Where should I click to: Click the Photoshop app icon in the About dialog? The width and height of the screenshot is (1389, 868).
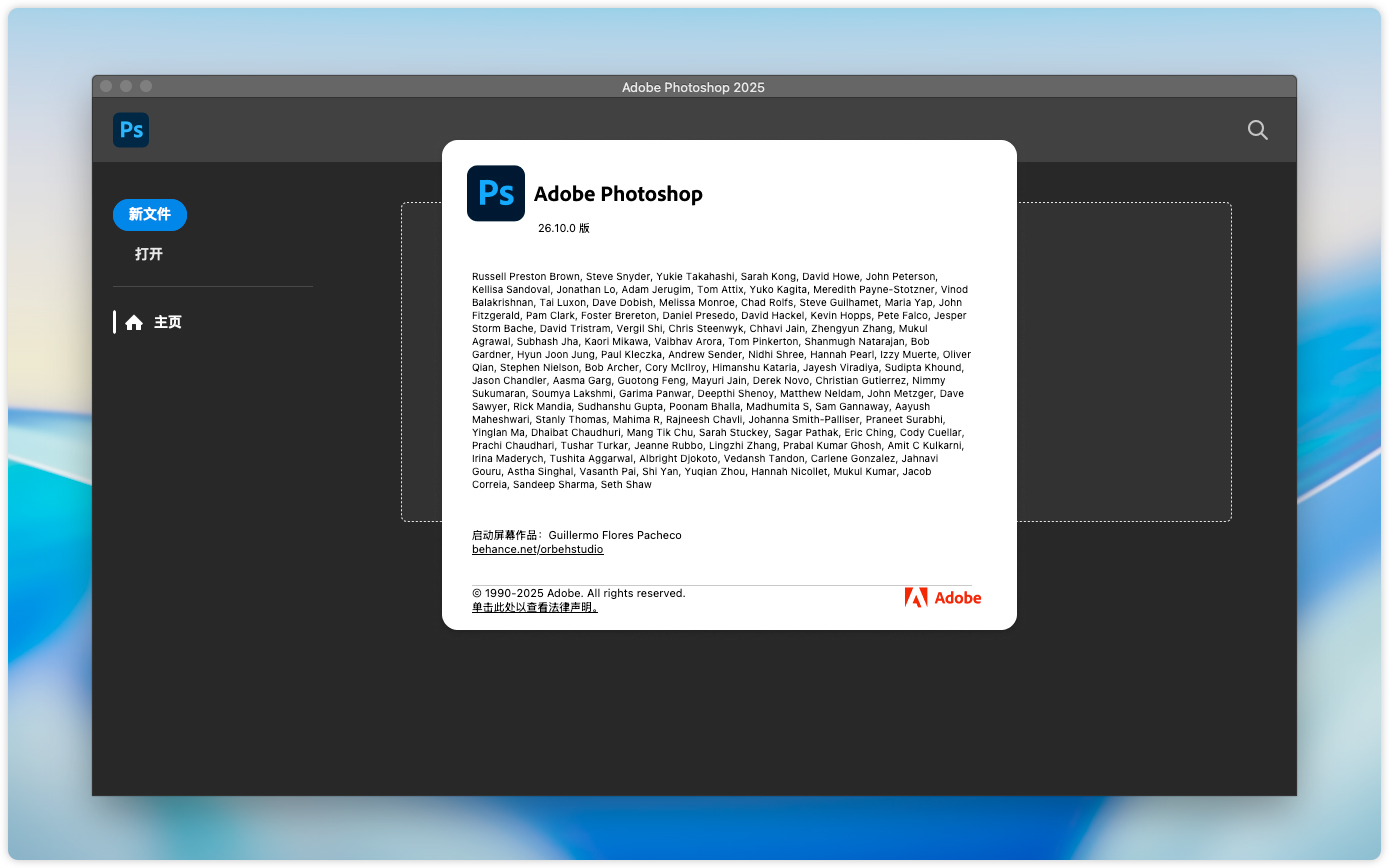[x=496, y=193]
